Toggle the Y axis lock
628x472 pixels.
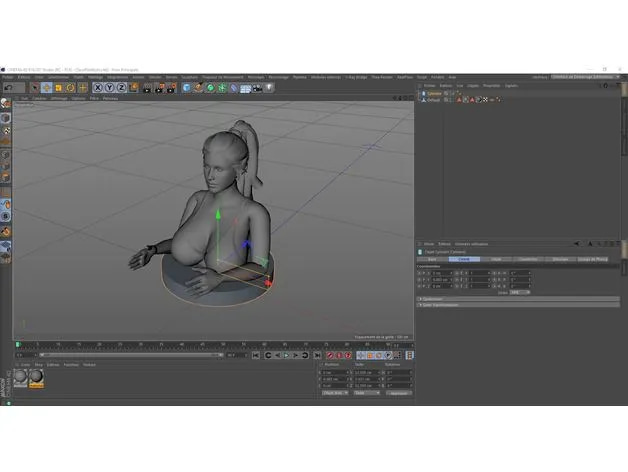(x=109, y=88)
